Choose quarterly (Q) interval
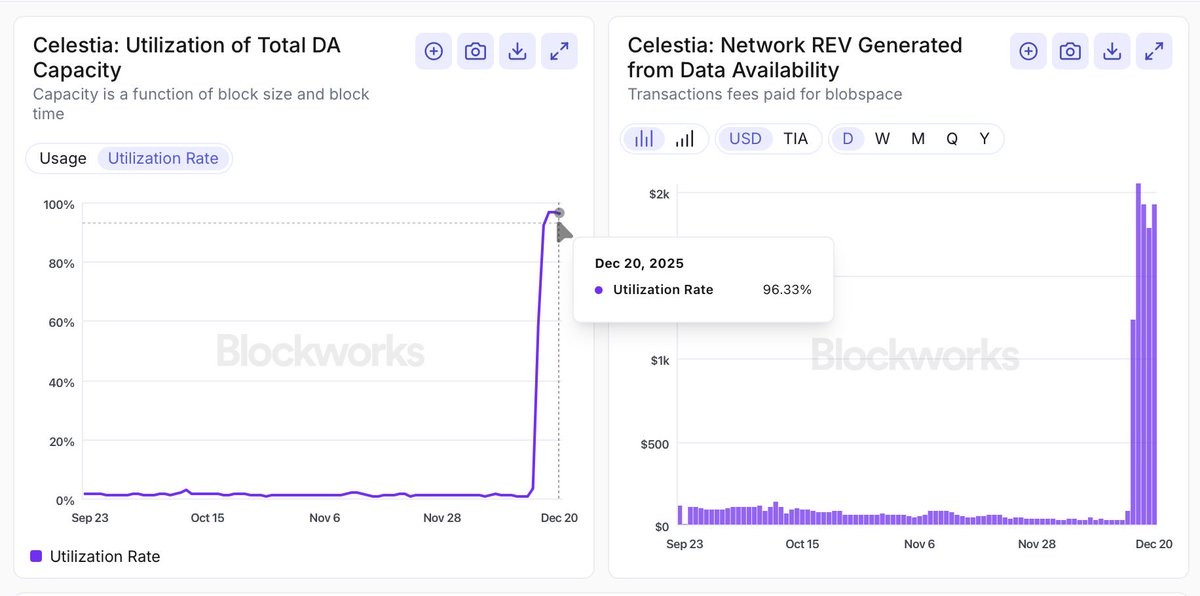1200x596 pixels. pos(952,139)
